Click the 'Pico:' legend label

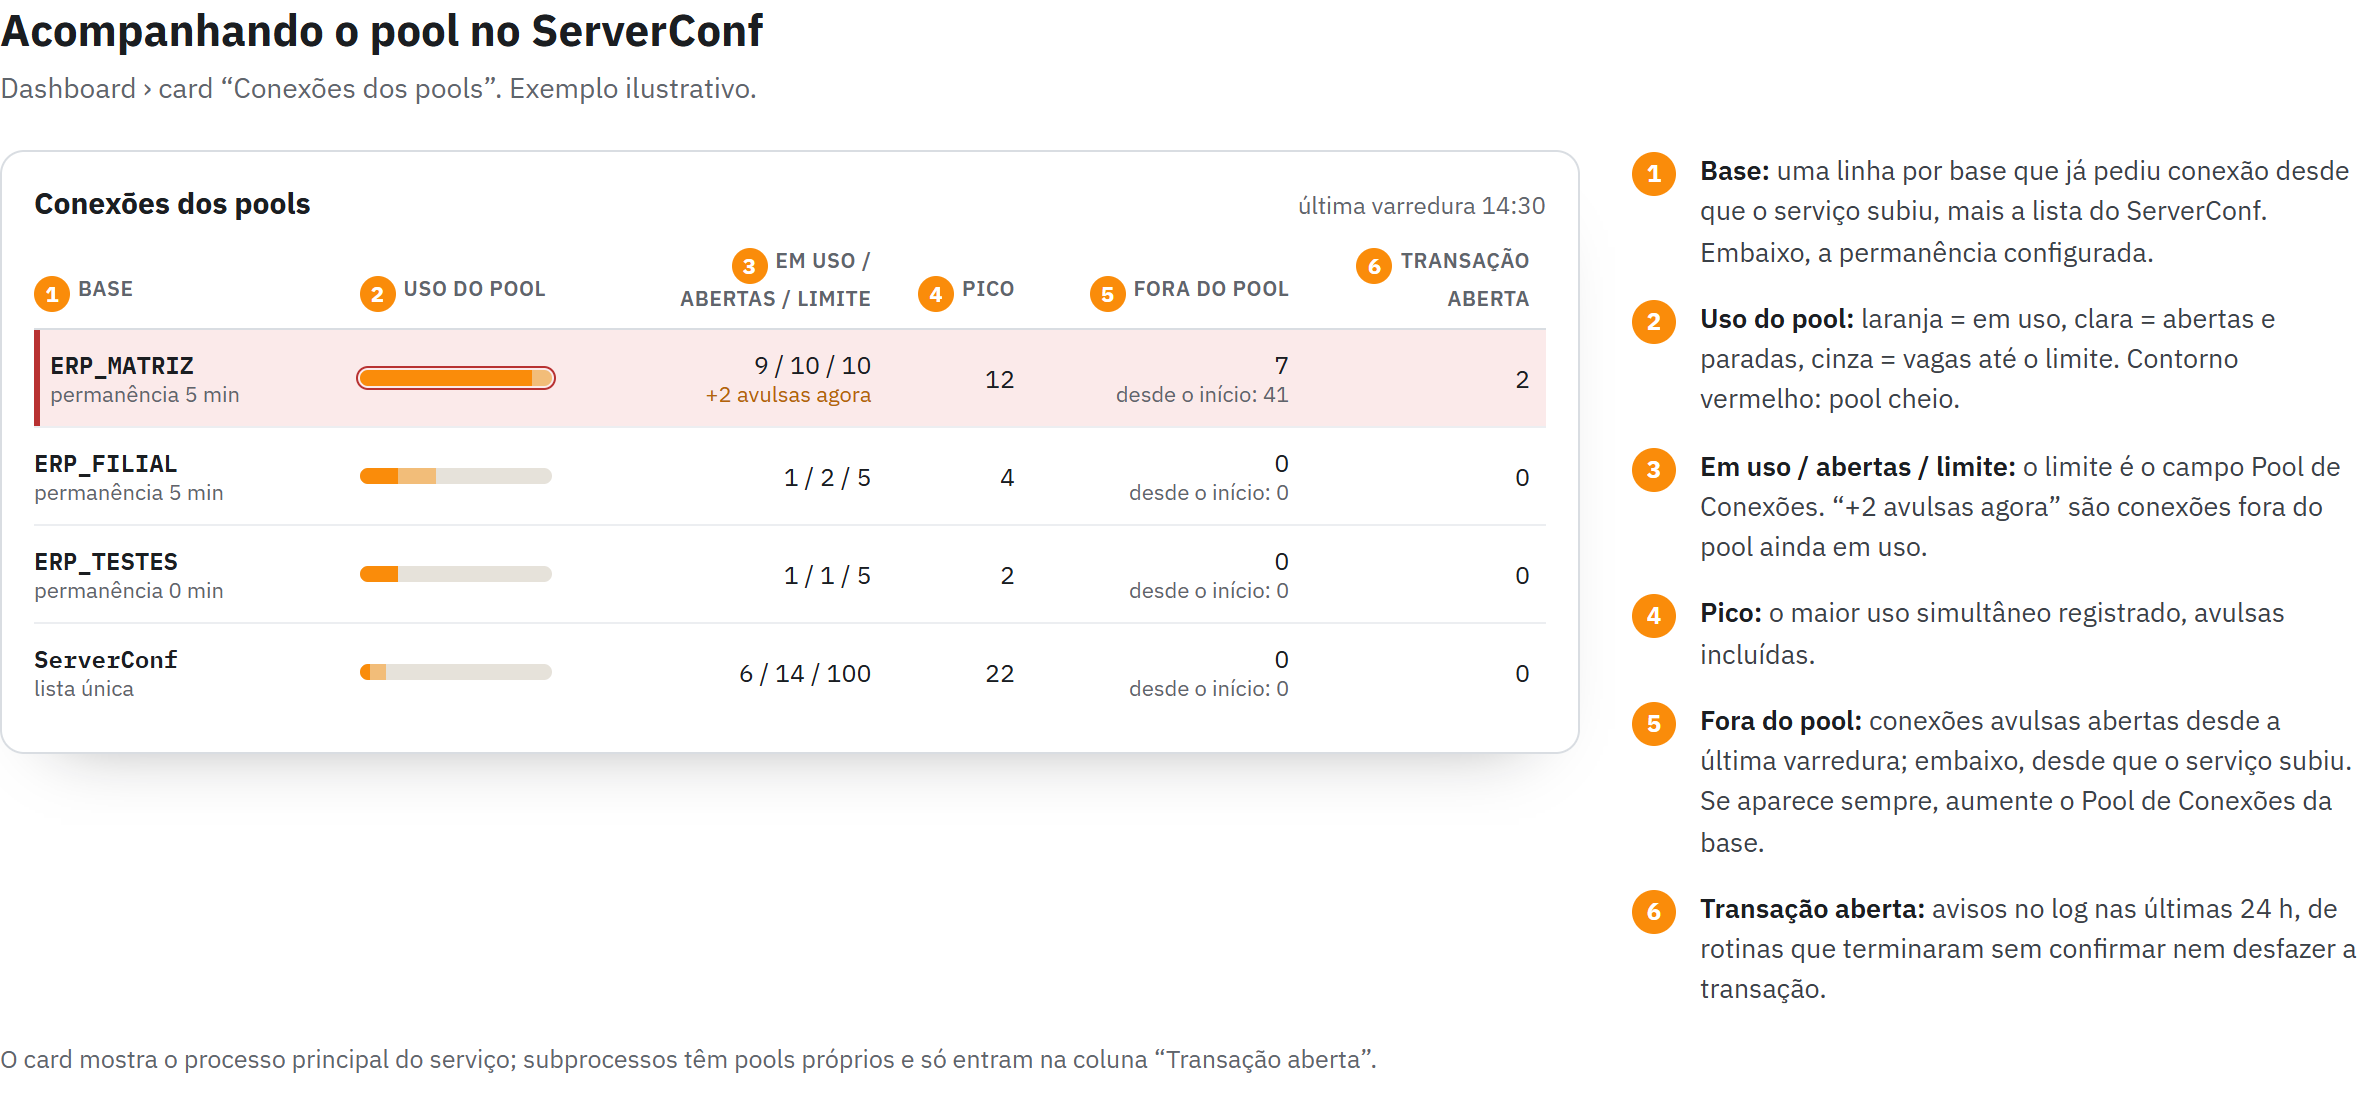(x=1731, y=613)
